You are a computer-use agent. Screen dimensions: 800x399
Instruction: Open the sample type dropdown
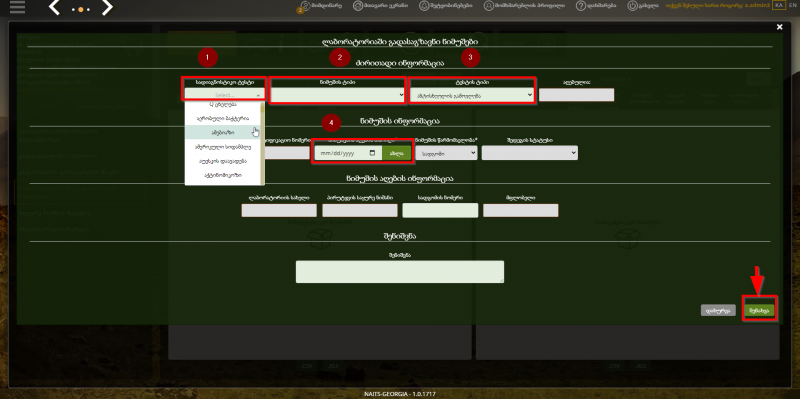pos(338,95)
